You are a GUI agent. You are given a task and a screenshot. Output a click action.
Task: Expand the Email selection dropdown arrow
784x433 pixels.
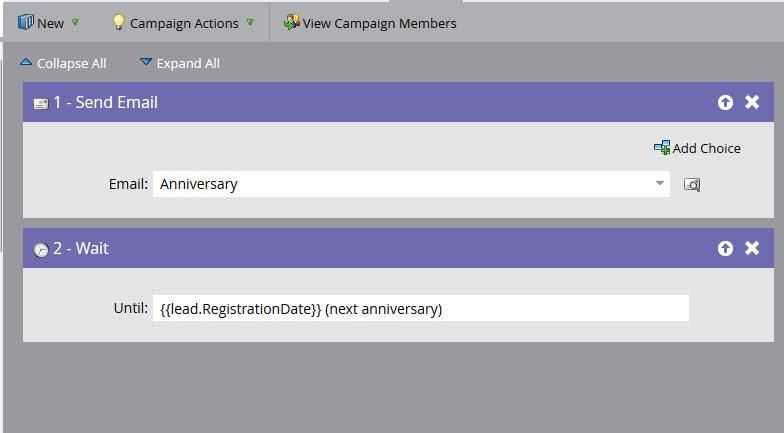pos(660,183)
